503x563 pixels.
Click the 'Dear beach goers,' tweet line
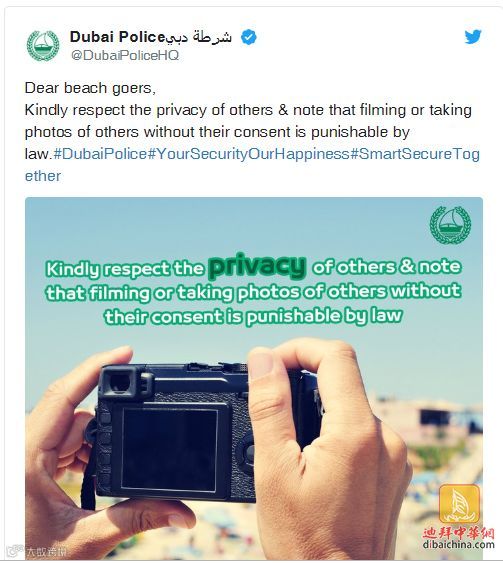tap(90, 88)
